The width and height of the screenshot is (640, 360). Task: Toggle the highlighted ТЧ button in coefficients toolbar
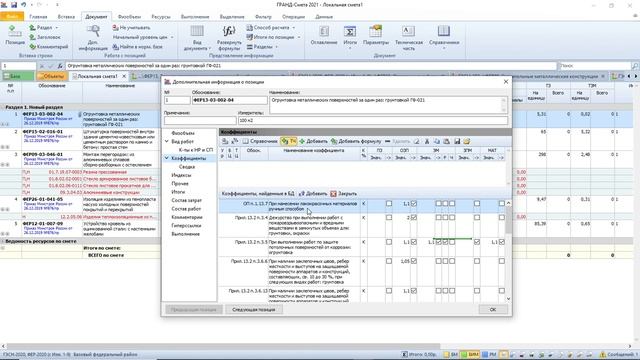pyautogui.click(x=289, y=141)
